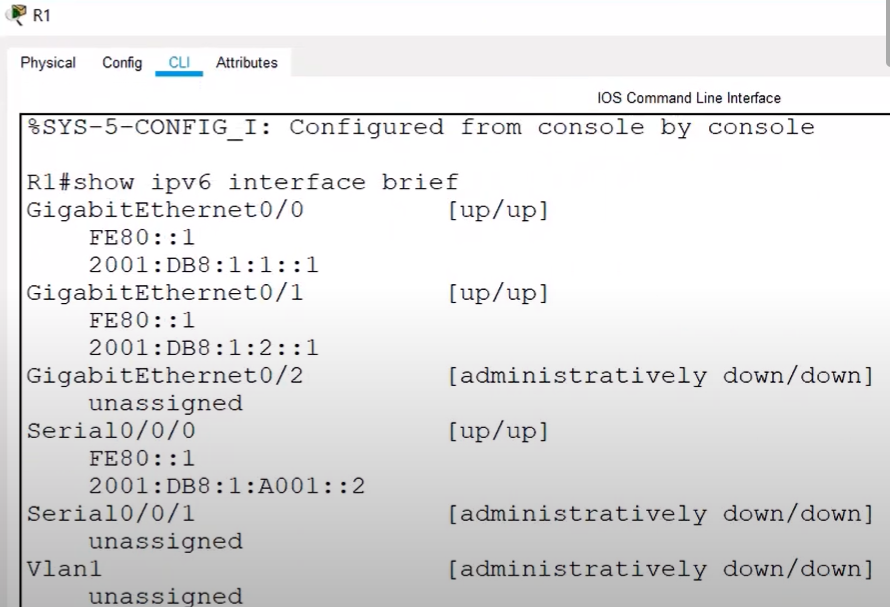Switch to the Physical tab
This screenshot has width=890, height=607.
[x=48, y=62]
